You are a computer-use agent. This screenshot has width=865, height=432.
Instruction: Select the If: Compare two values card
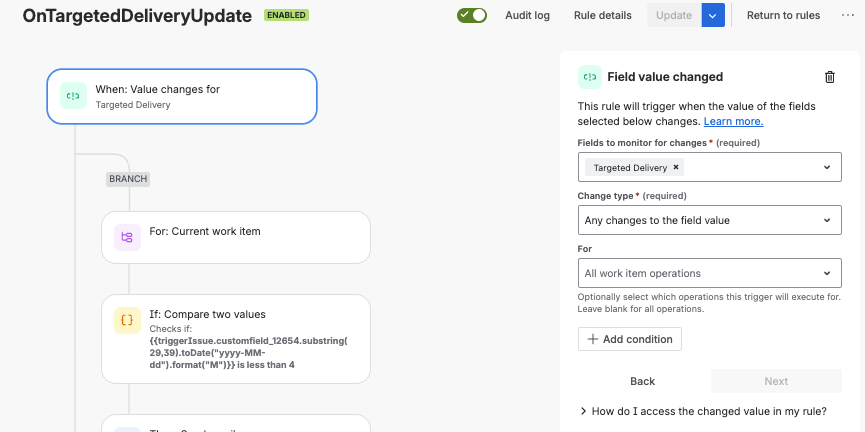[x=236, y=339]
